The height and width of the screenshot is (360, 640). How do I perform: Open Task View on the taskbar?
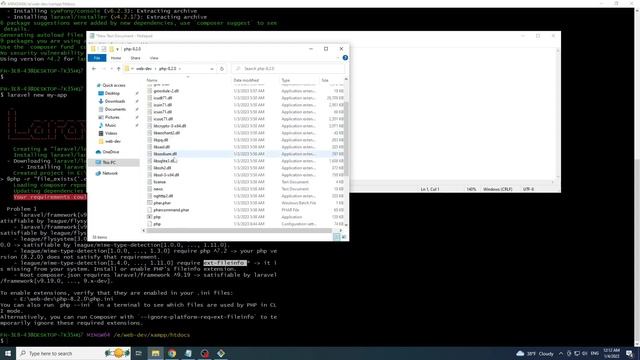138,353
